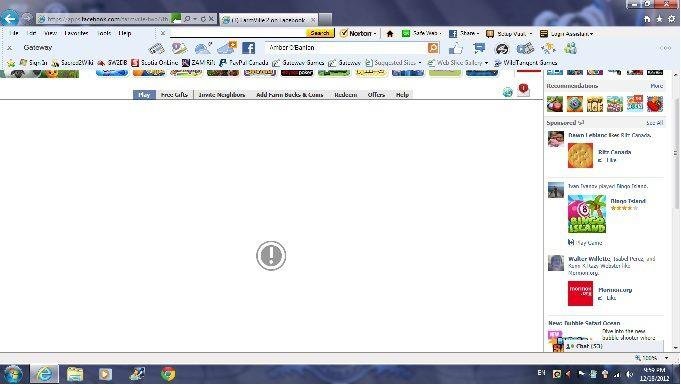
Task: Click the yellow Norton Search button
Action: [x=320, y=33]
